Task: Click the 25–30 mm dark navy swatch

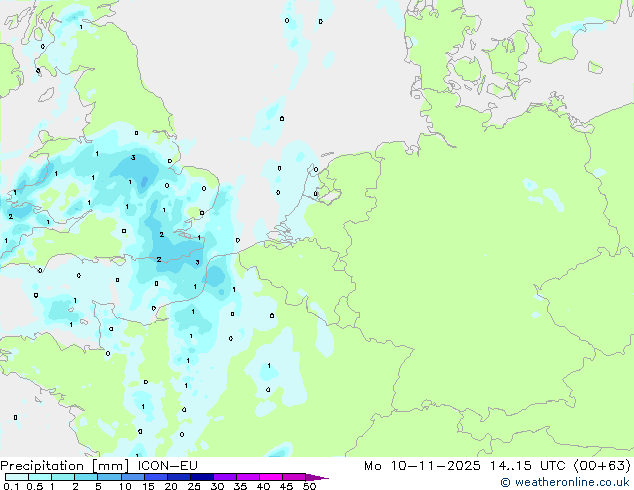Action: click(201, 477)
